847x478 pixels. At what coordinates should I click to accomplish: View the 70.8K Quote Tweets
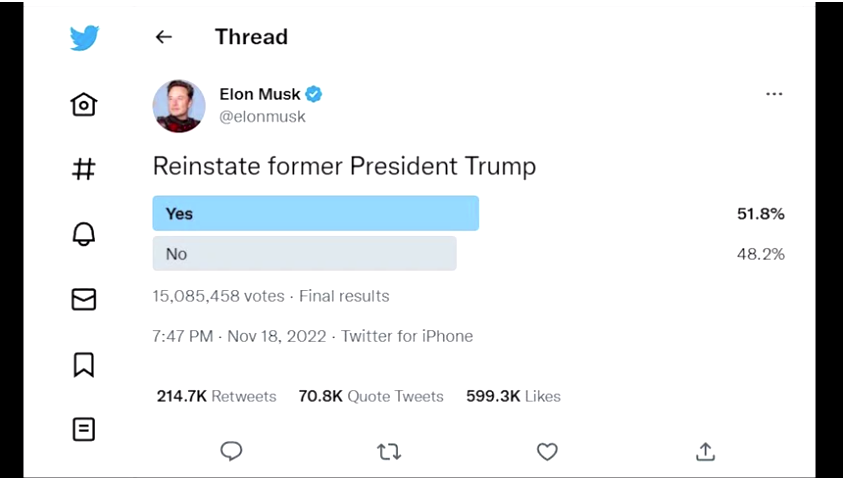click(x=371, y=396)
